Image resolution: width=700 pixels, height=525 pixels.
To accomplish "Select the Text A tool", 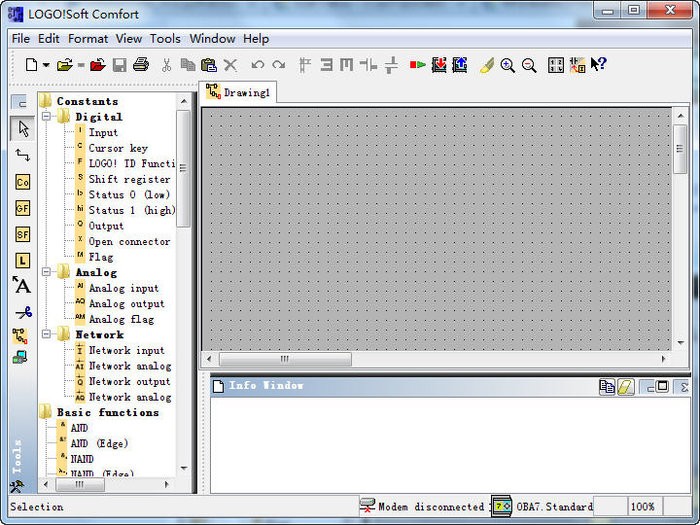I will pyautogui.click(x=22, y=285).
